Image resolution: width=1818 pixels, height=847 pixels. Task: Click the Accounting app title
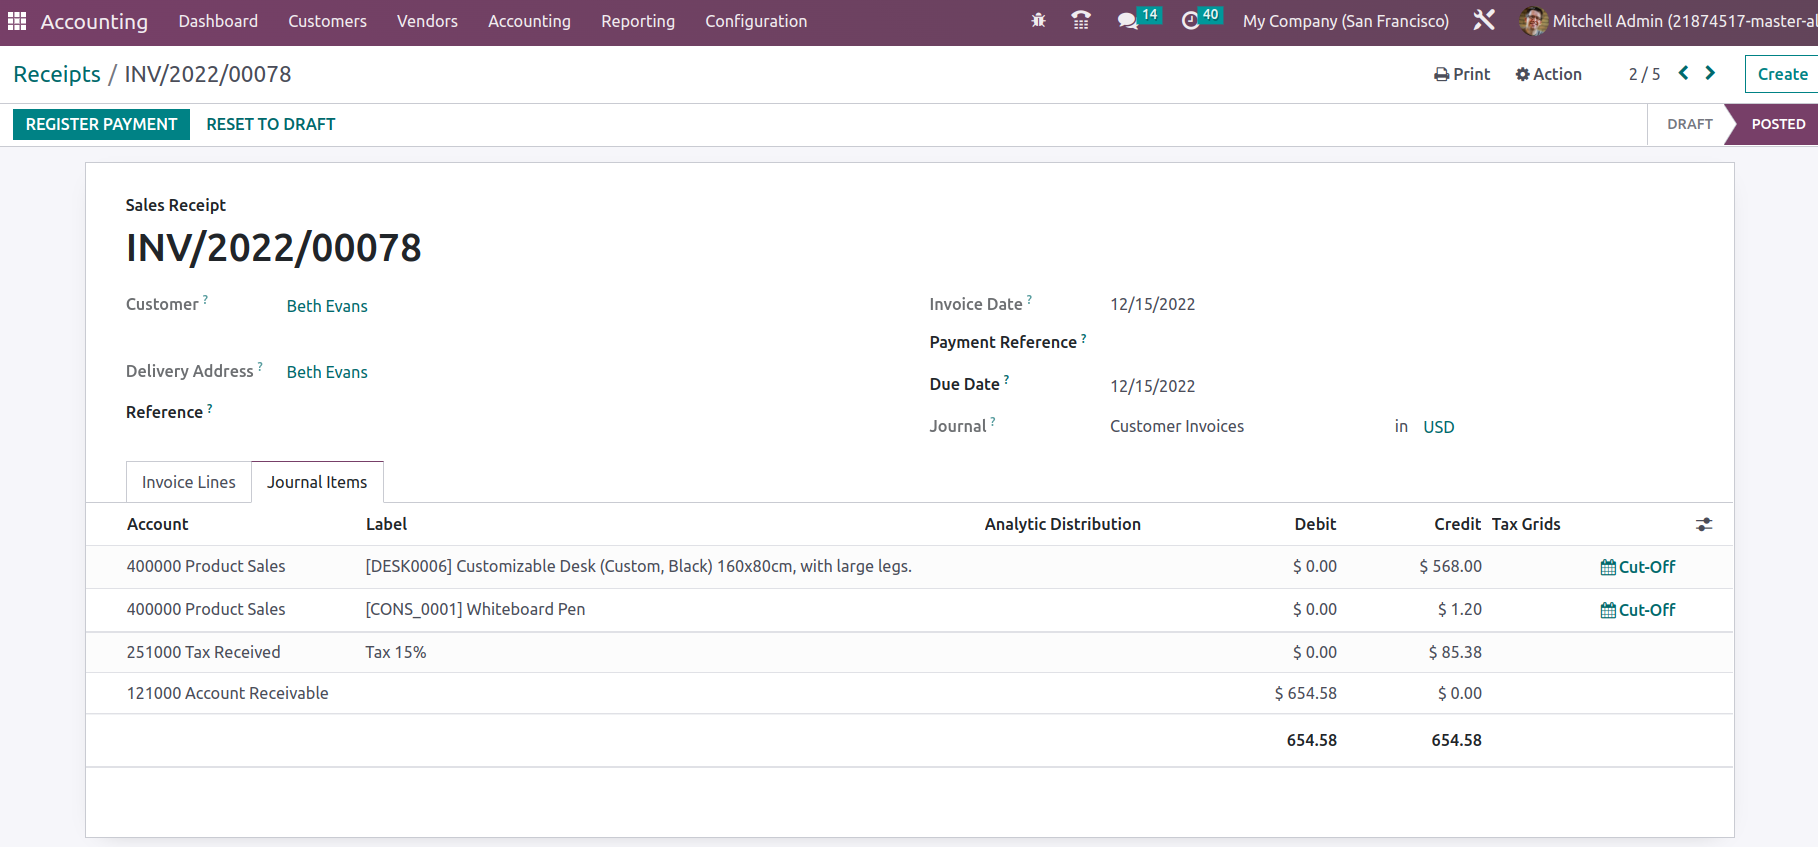(94, 21)
